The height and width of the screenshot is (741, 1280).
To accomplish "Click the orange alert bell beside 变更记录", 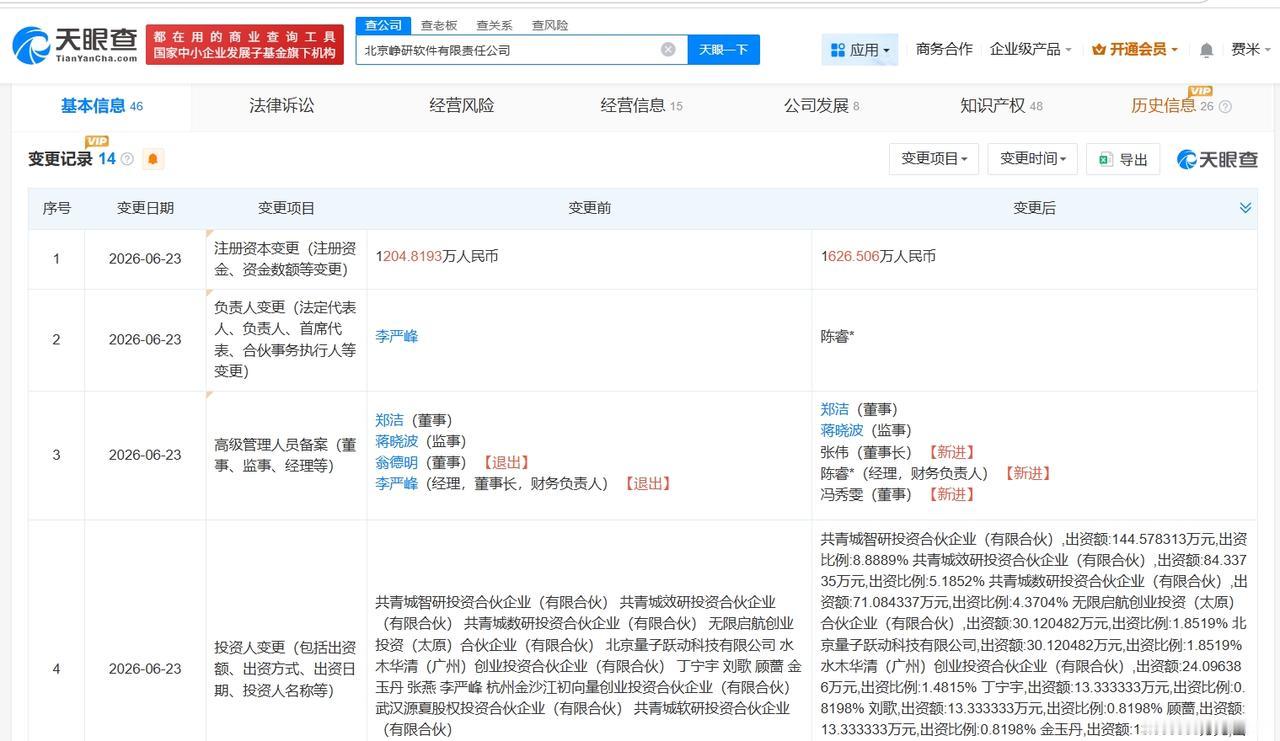I will [x=153, y=159].
